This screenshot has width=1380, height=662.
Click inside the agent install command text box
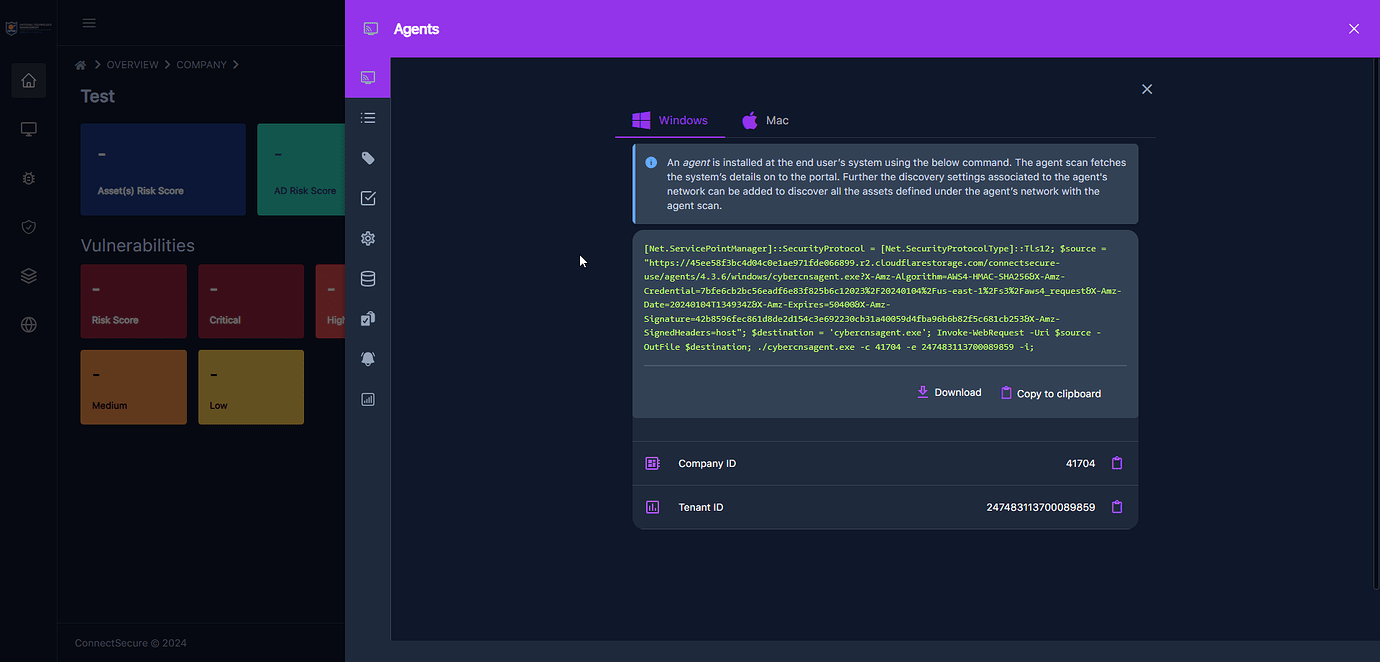point(884,300)
